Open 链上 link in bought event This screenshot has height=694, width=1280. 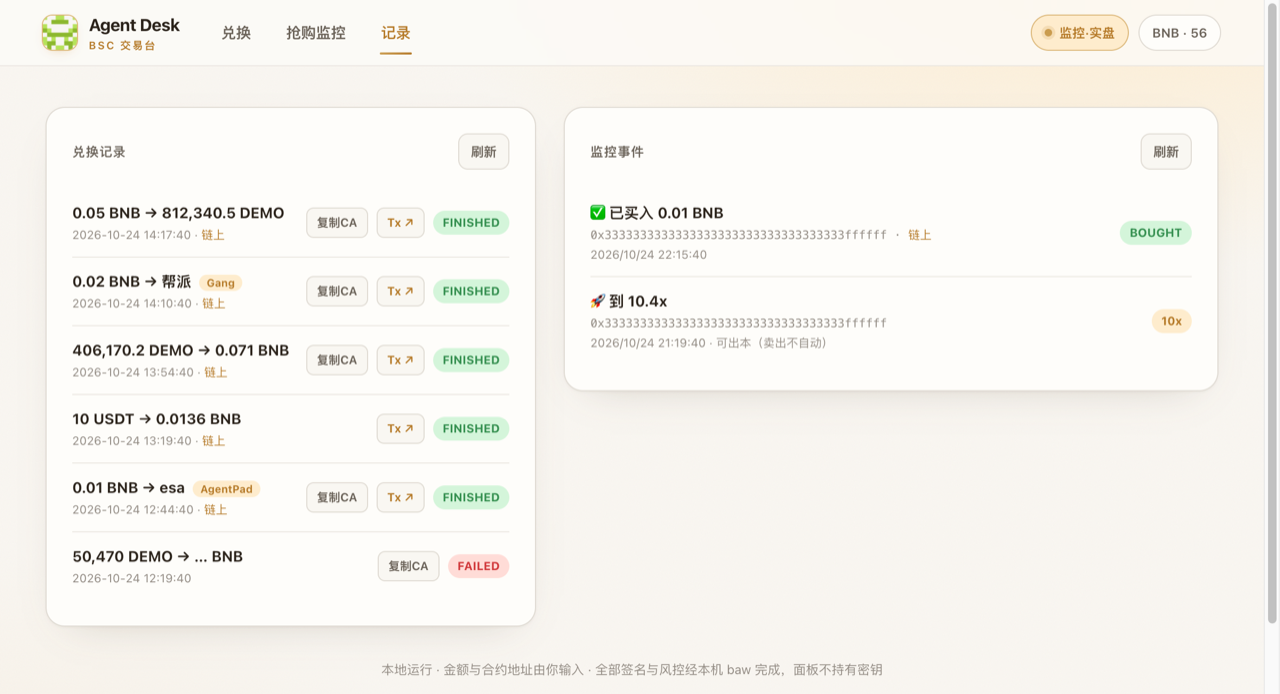pyautogui.click(x=919, y=235)
